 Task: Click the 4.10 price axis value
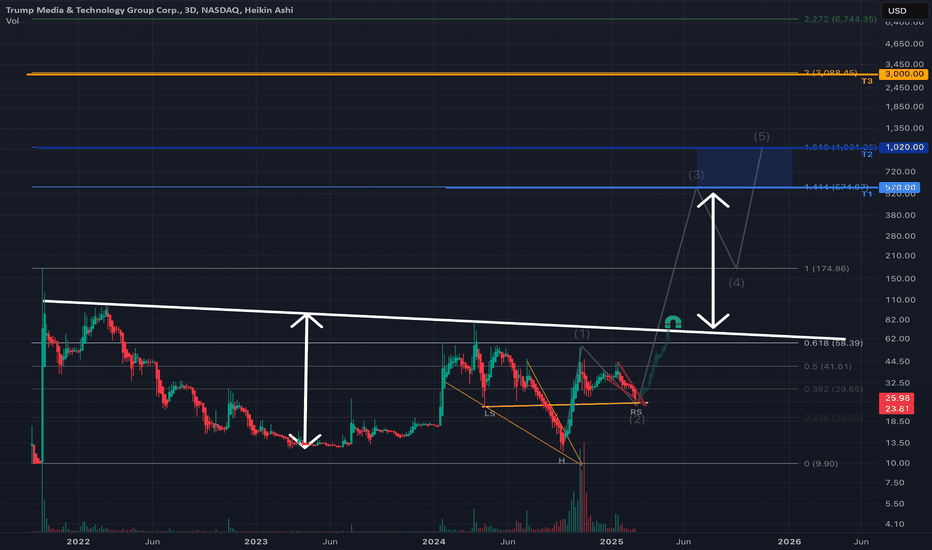click(895, 524)
